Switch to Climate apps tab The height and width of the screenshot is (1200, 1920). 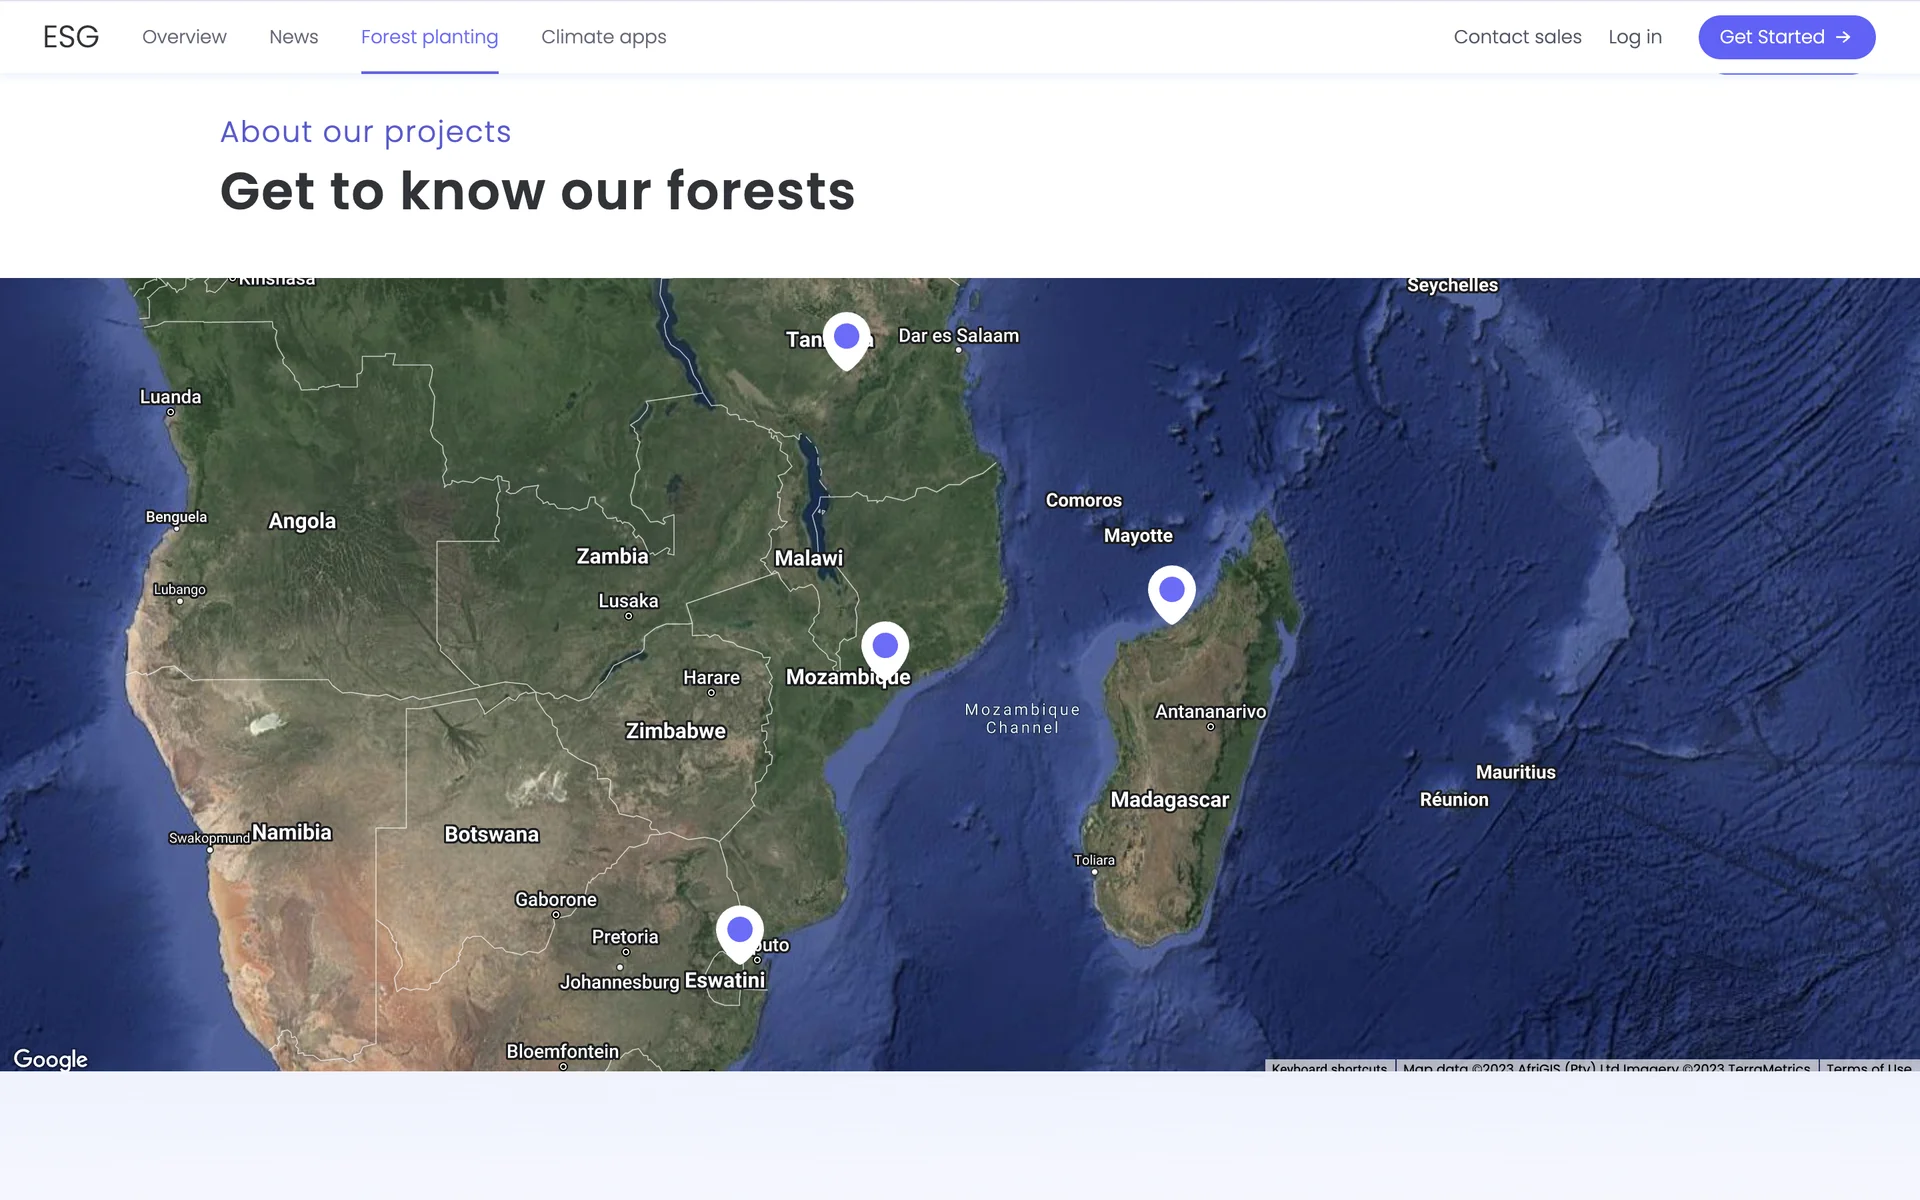pyautogui.click(x=603, y=37)
